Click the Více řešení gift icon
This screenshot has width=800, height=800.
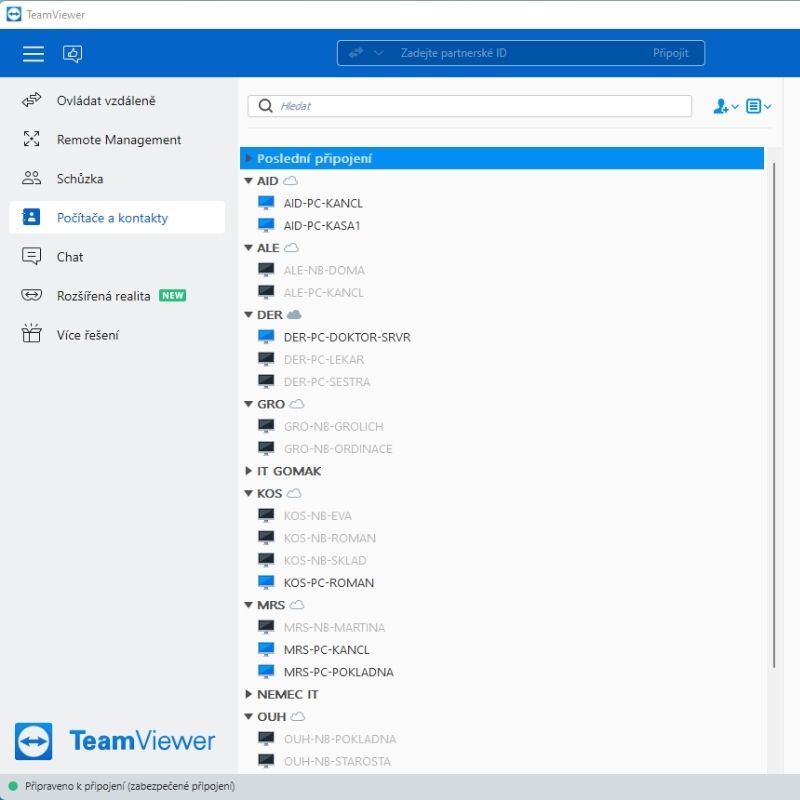(x=32, y=334)
